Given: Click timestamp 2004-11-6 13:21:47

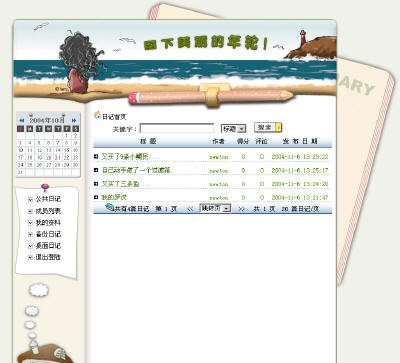Looking at the screenshot, I should point(300,198).
